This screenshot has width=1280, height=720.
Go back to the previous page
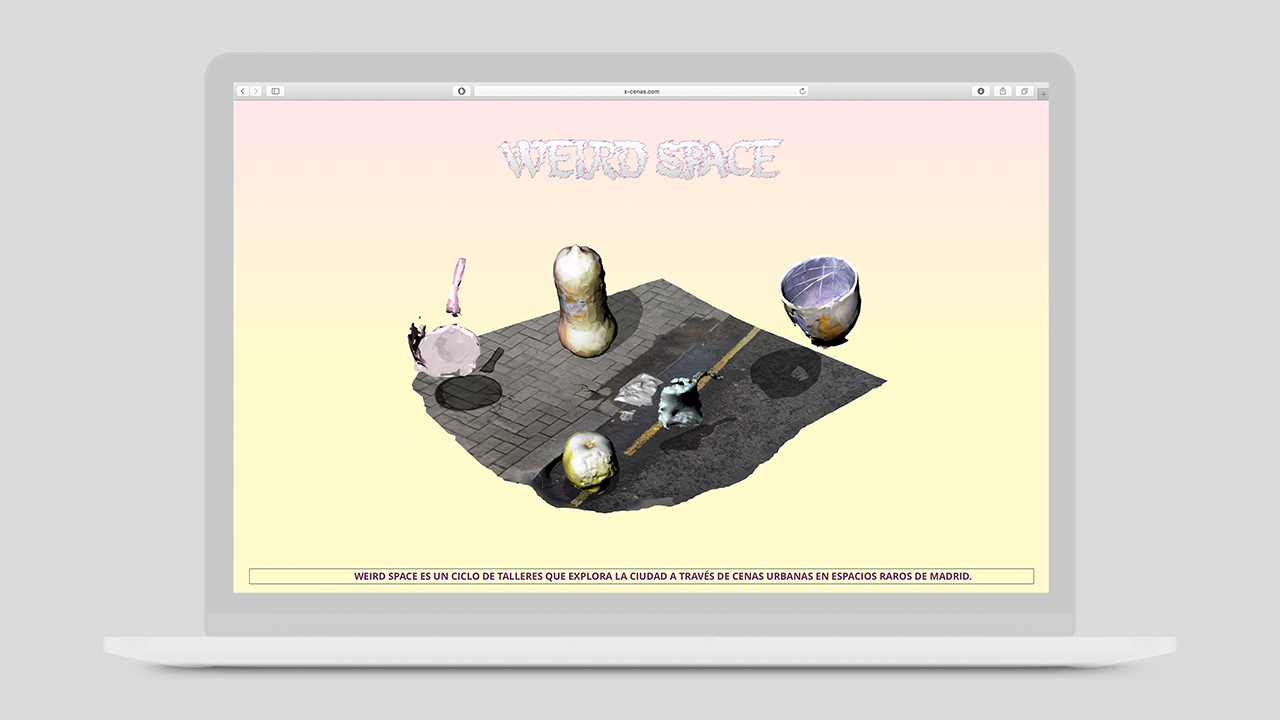click(x=243, y=91)
